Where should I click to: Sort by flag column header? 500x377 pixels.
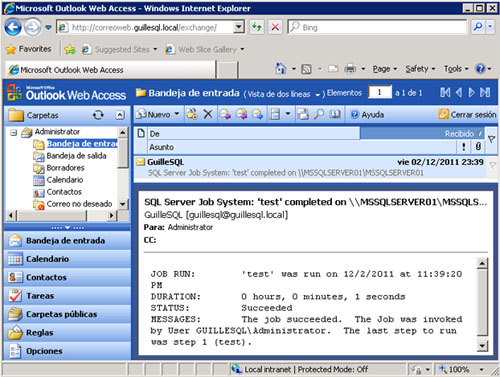tap(491, 140)
